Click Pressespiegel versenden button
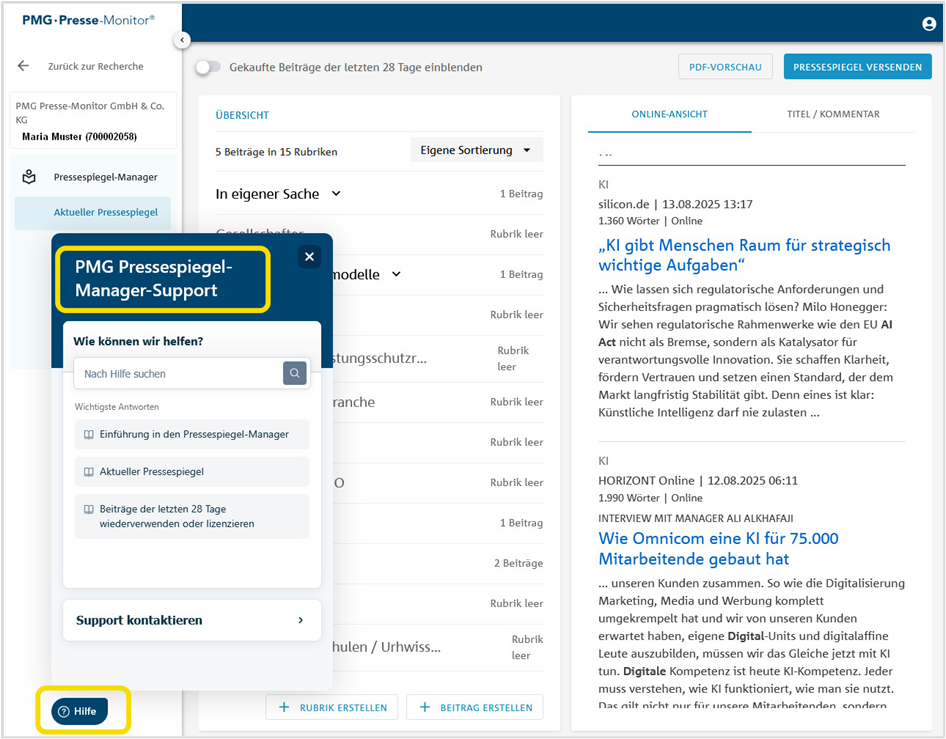Screen dimensions: 946x739 857,67
